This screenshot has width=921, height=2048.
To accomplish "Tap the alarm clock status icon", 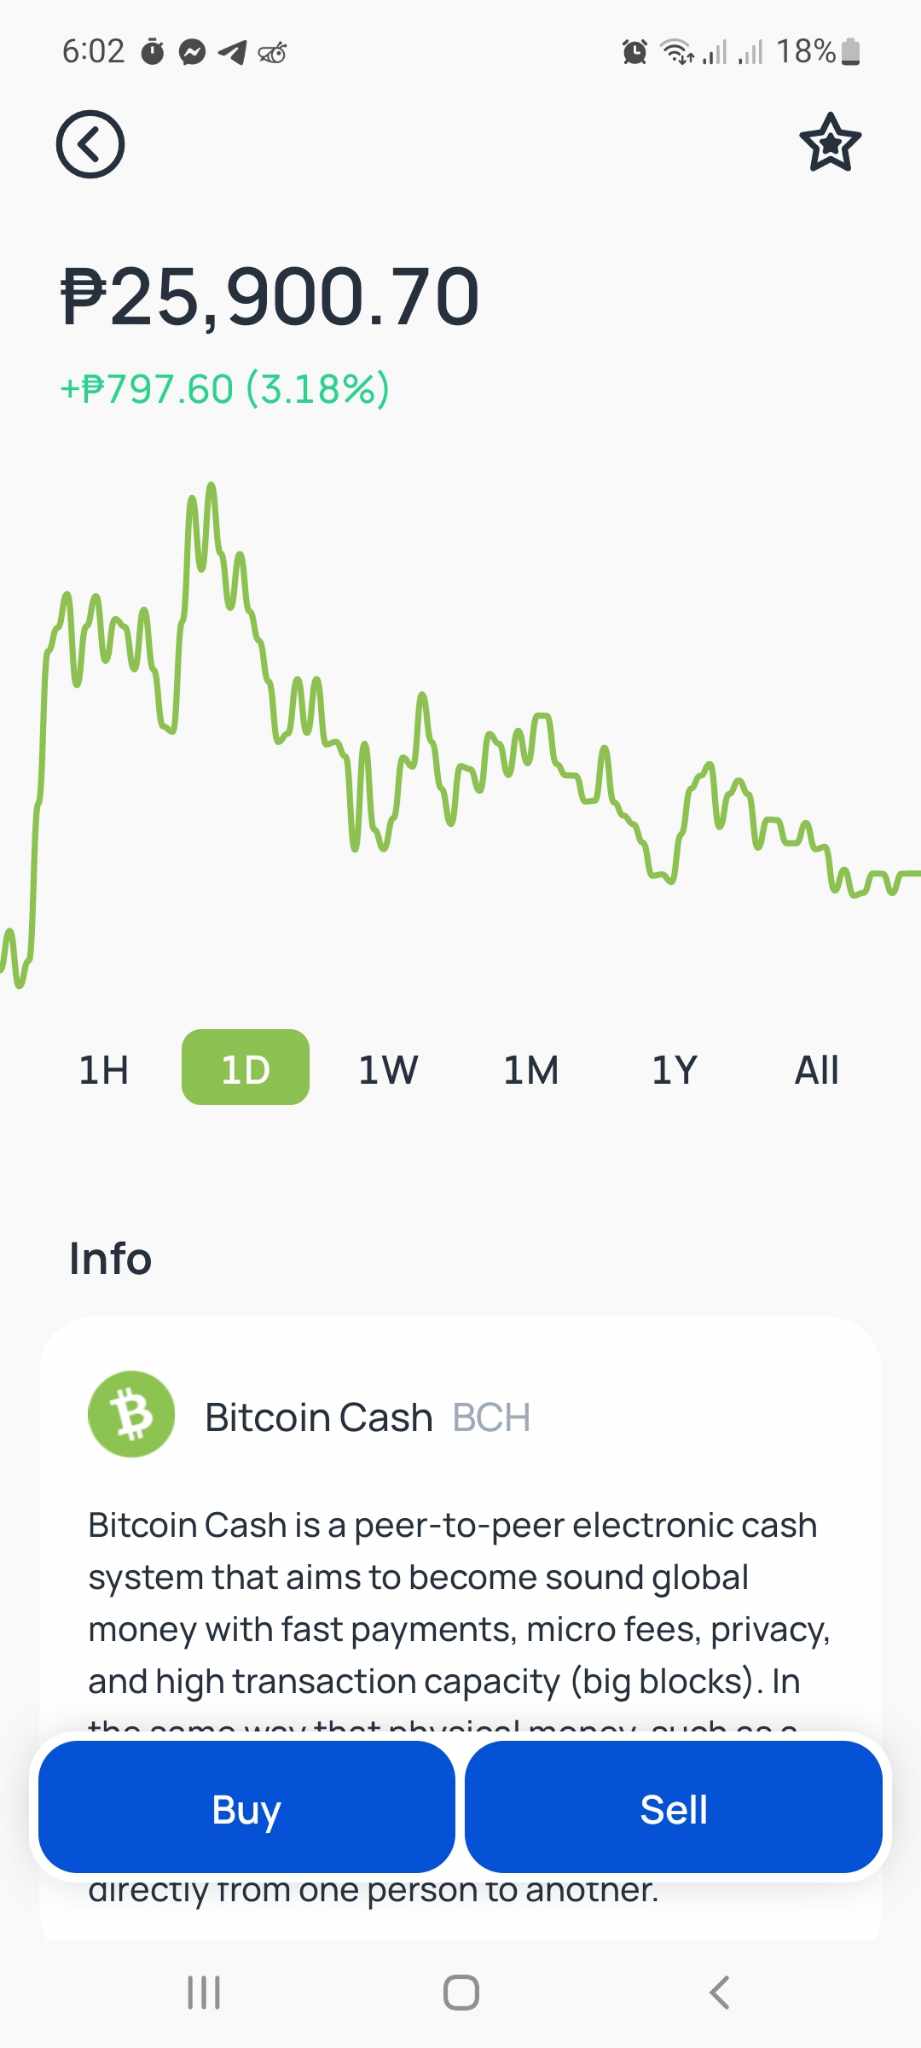I will [x=635, y=51].
